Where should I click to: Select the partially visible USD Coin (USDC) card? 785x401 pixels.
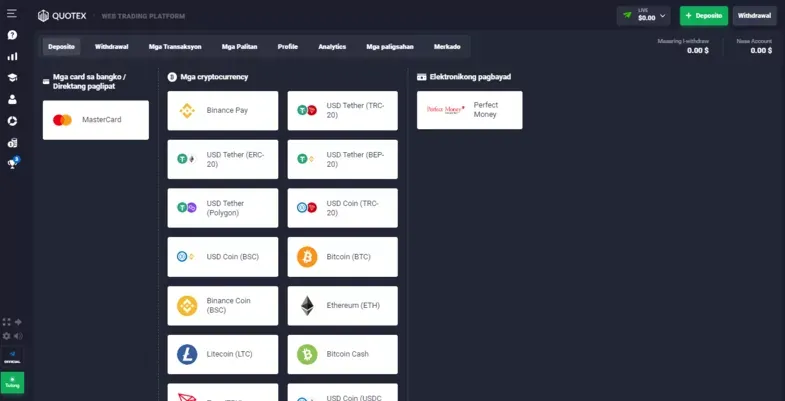click(342, 392)
